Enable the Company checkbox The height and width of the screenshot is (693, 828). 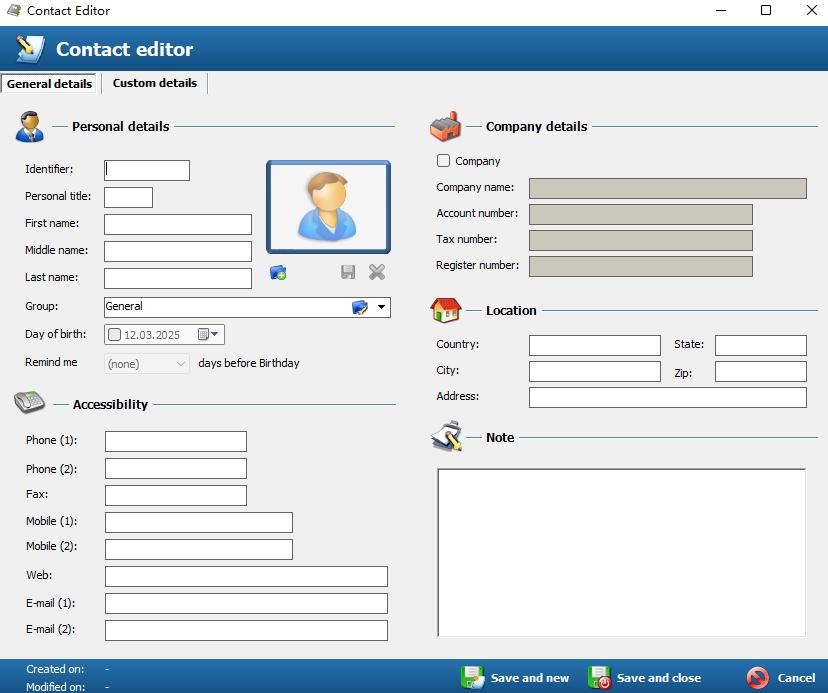[443, 160]
